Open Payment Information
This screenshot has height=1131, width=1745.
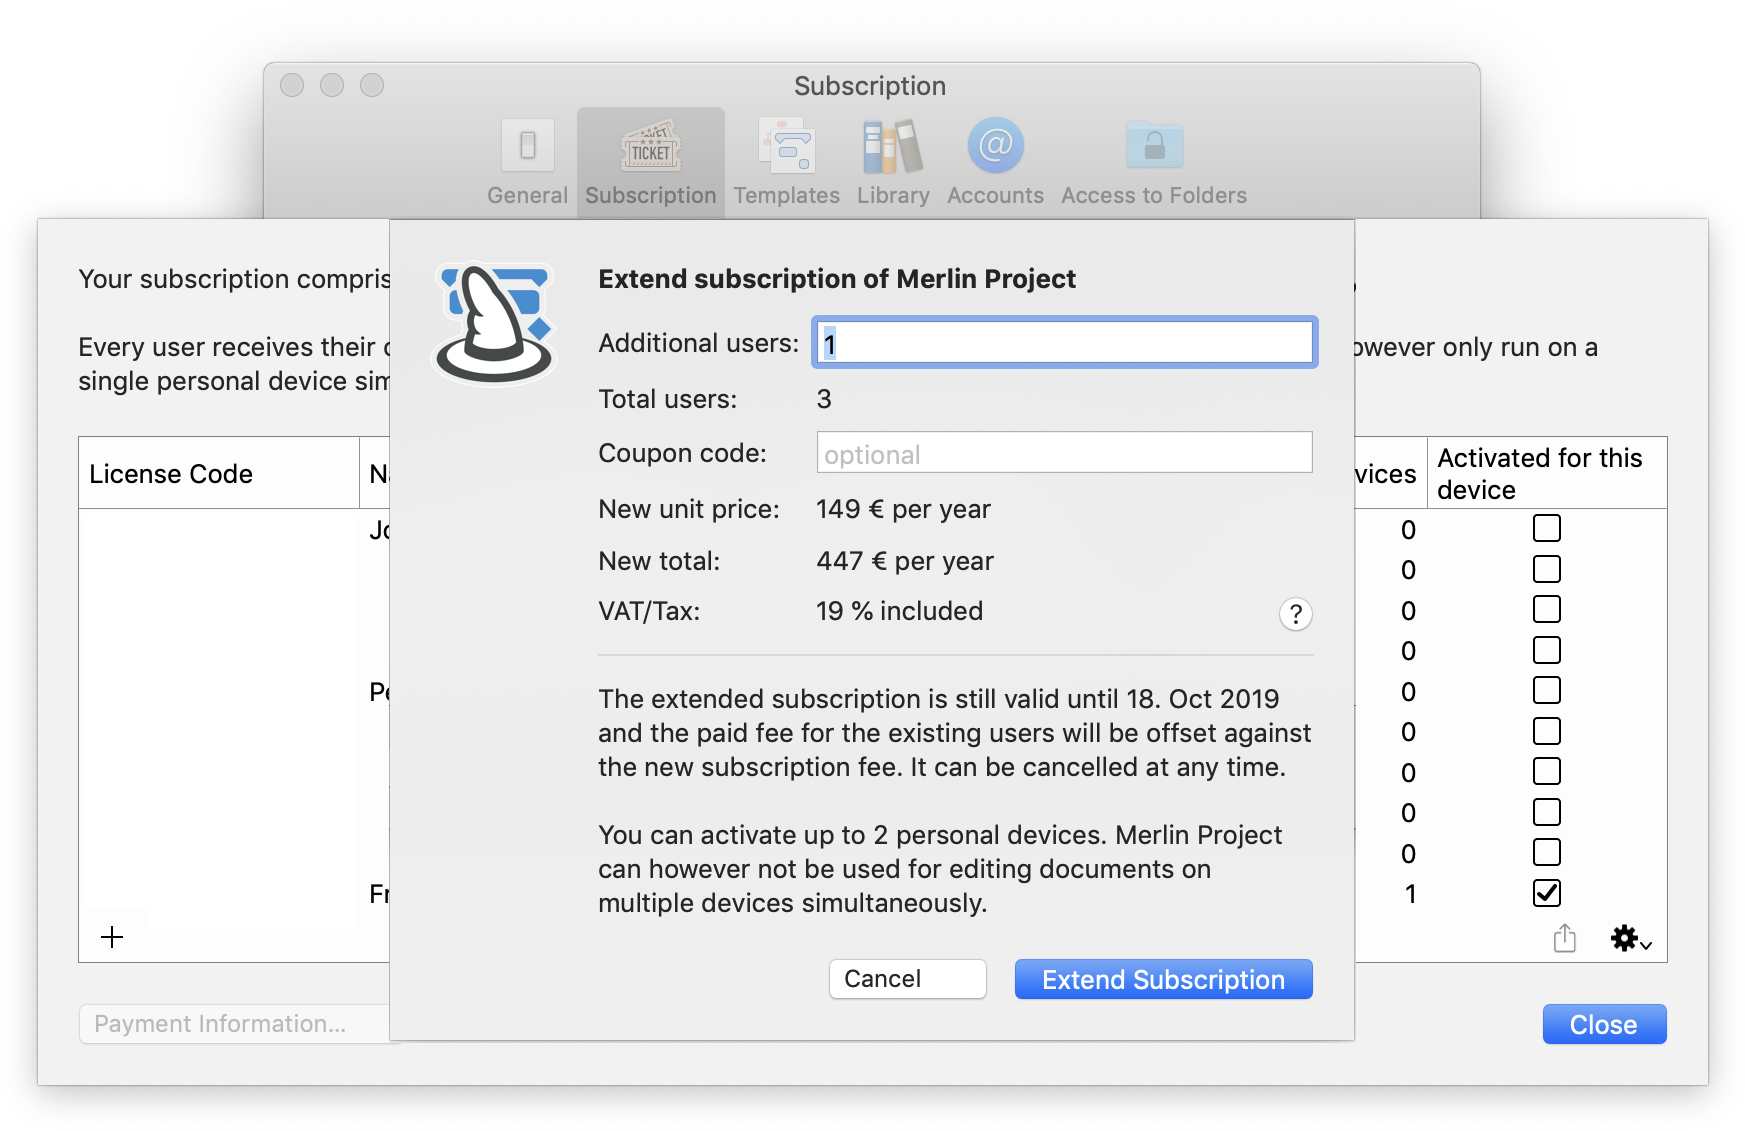point(221,1023)
